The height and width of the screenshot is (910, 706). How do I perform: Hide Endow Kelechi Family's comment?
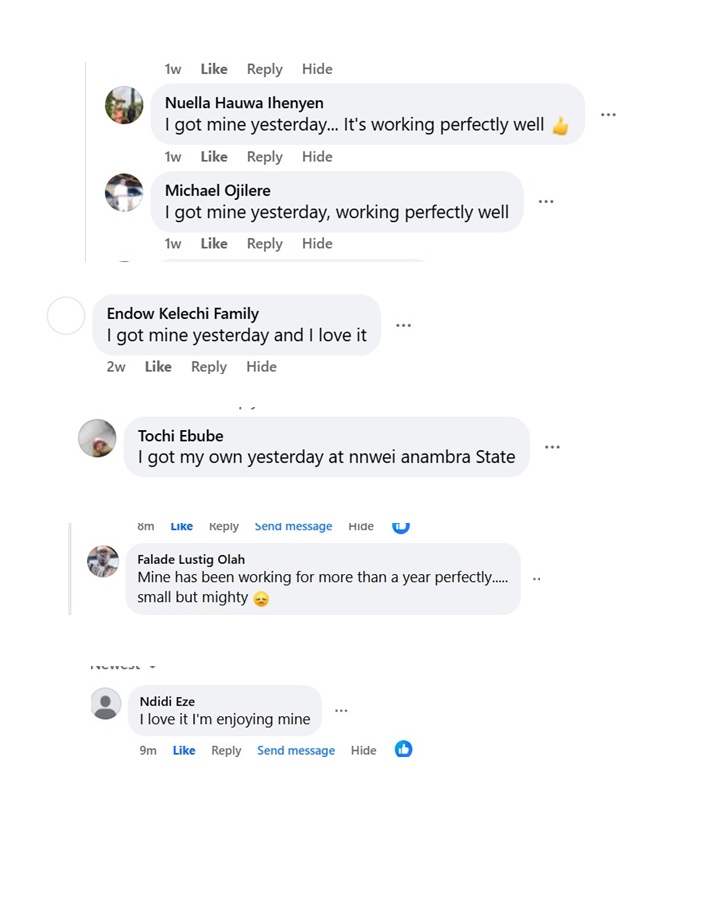pos(261,367)
